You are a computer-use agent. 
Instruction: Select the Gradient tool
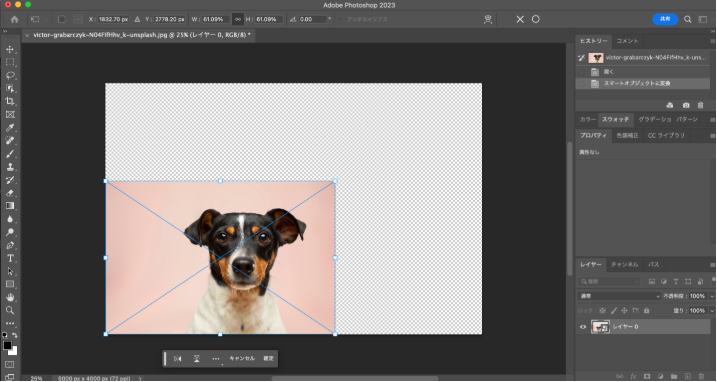click(x=10, y=206)
